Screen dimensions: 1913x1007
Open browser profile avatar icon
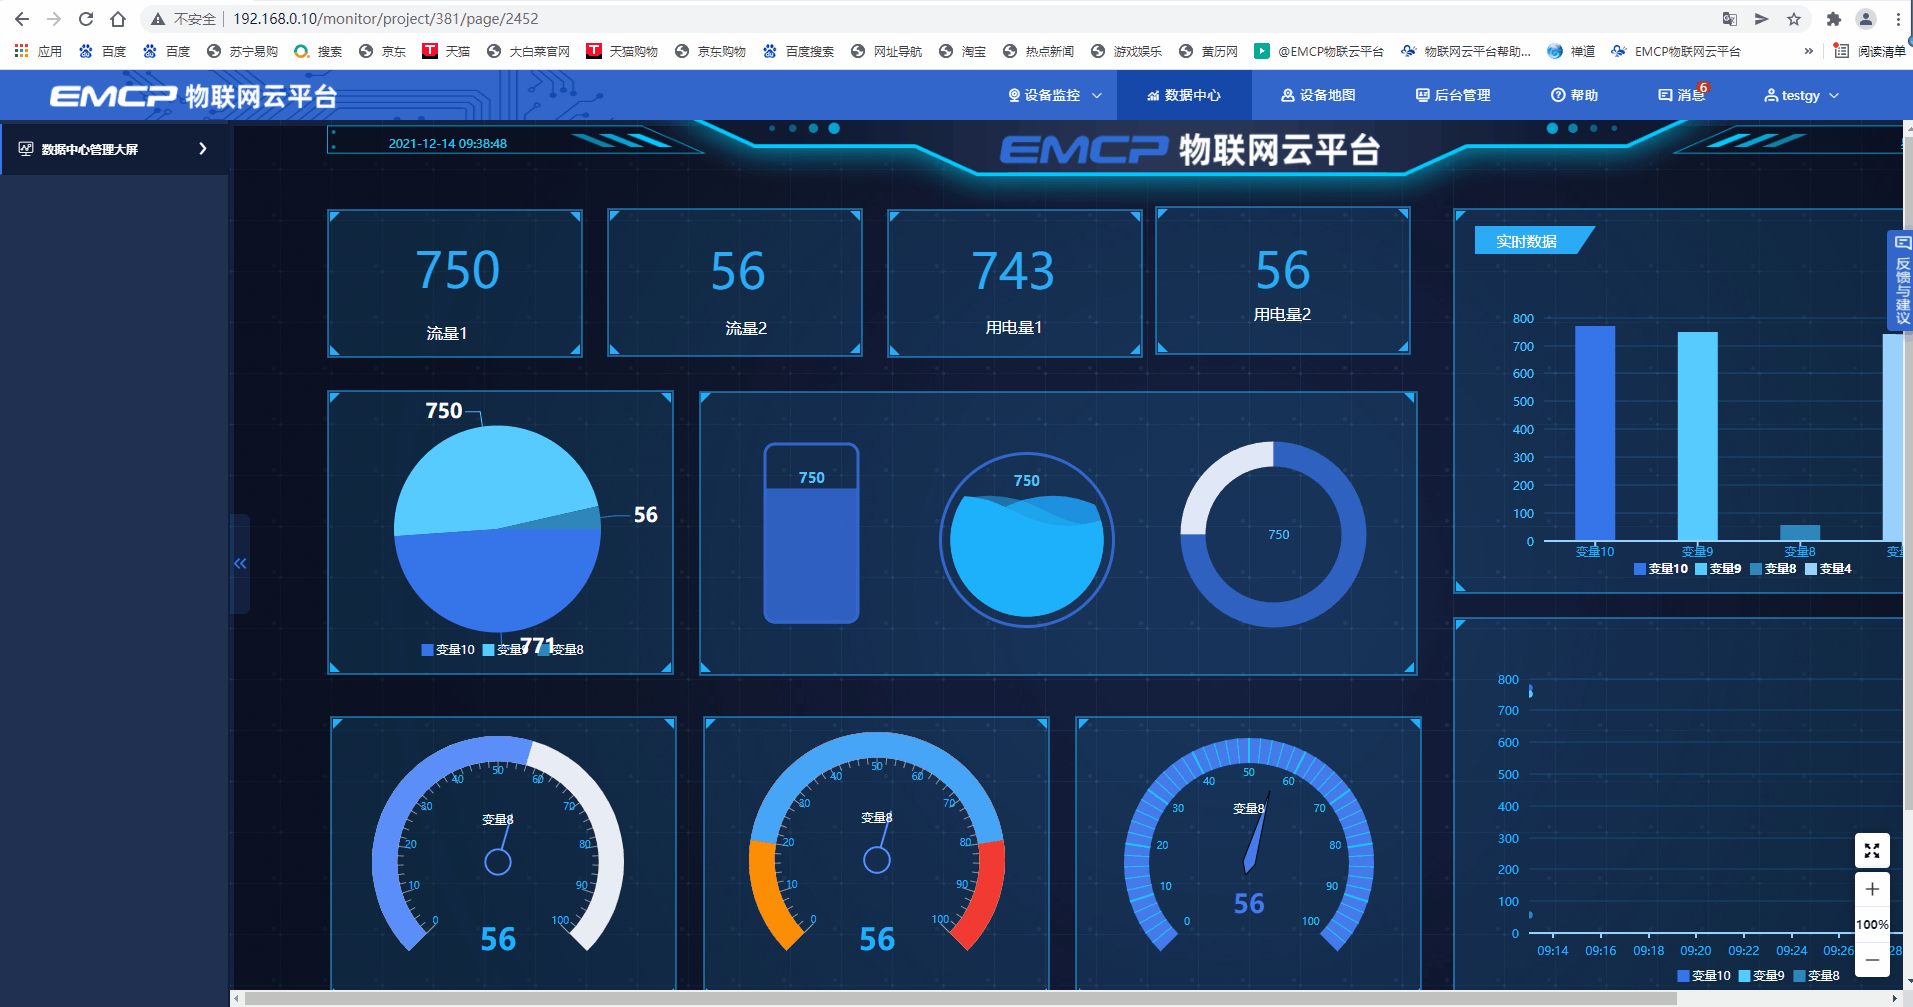[1866, 19]
